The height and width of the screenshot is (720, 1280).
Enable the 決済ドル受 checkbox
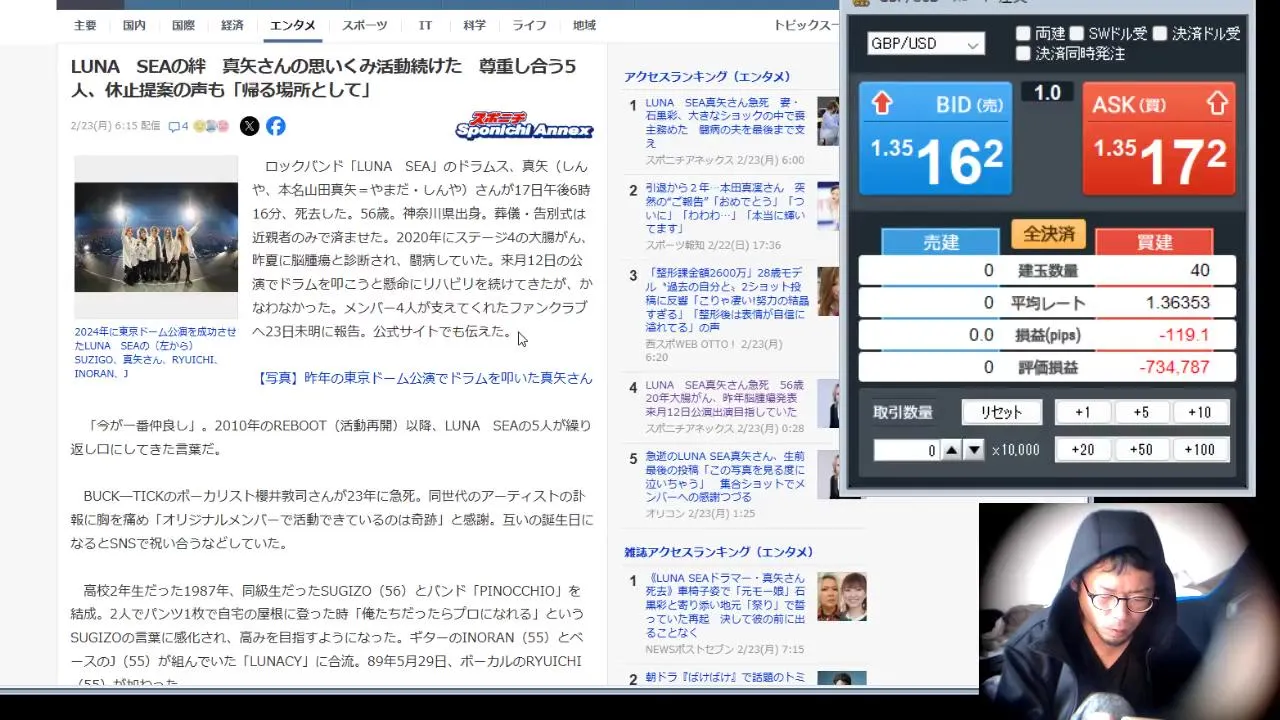click(1159, 33)
